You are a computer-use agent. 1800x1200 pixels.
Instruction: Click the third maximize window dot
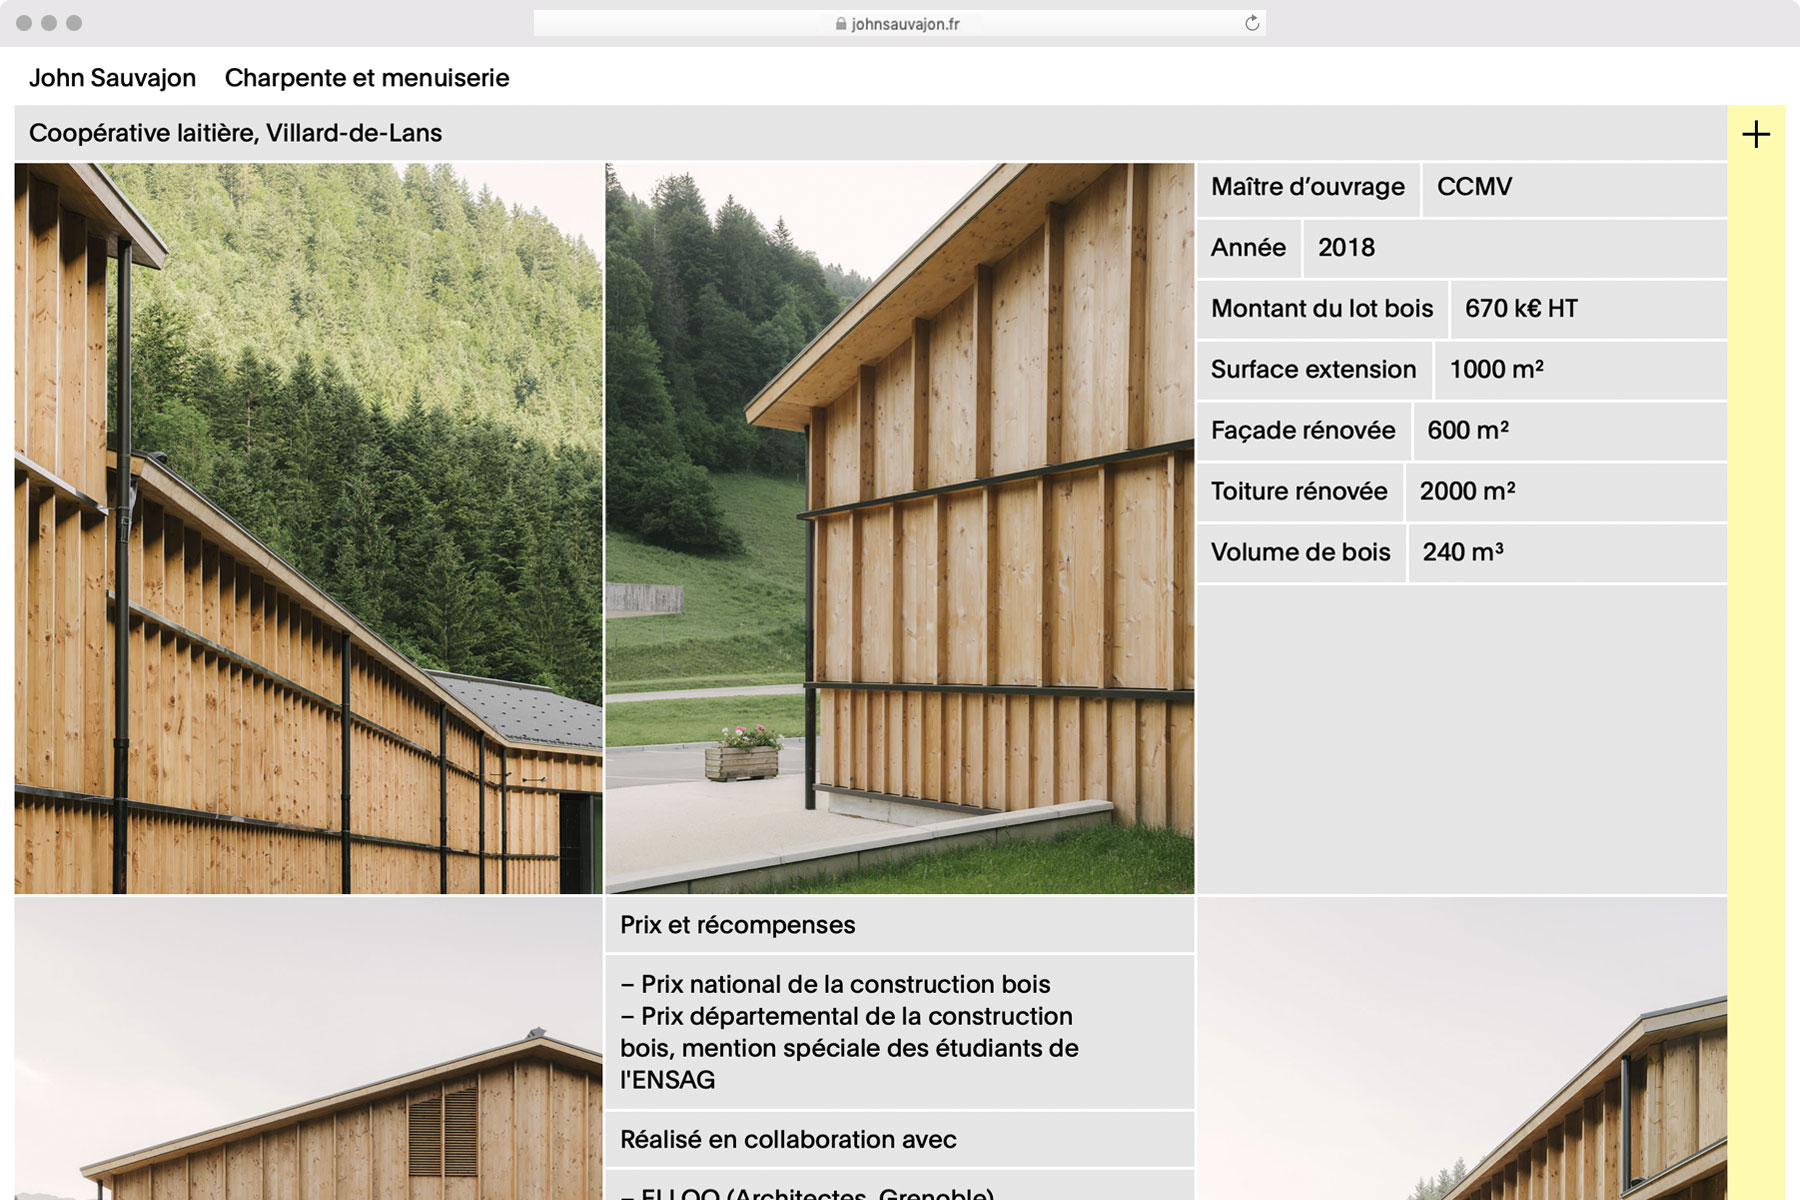(74, 23)
